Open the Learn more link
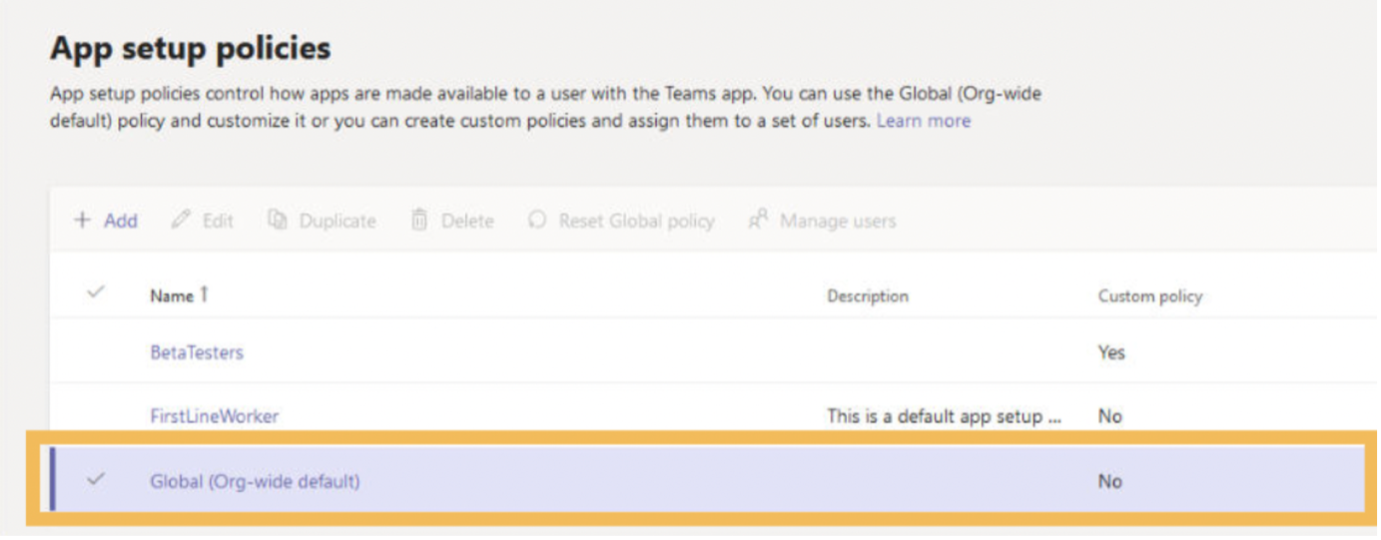Screen dimensions: 1381x540 tap(923, 121)
